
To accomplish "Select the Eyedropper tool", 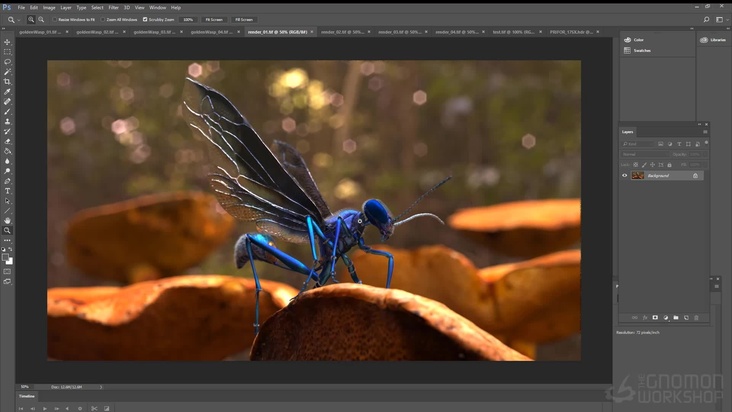I will pyautogui.click(x=7, y=91).
